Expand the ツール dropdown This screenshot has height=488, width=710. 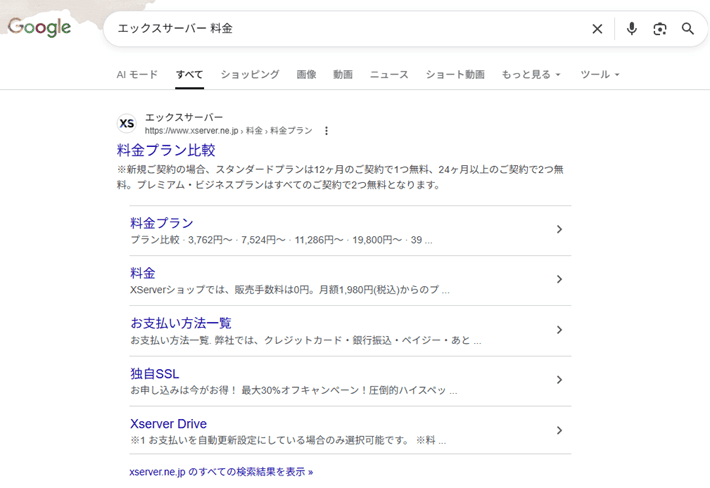pos(600,74)
